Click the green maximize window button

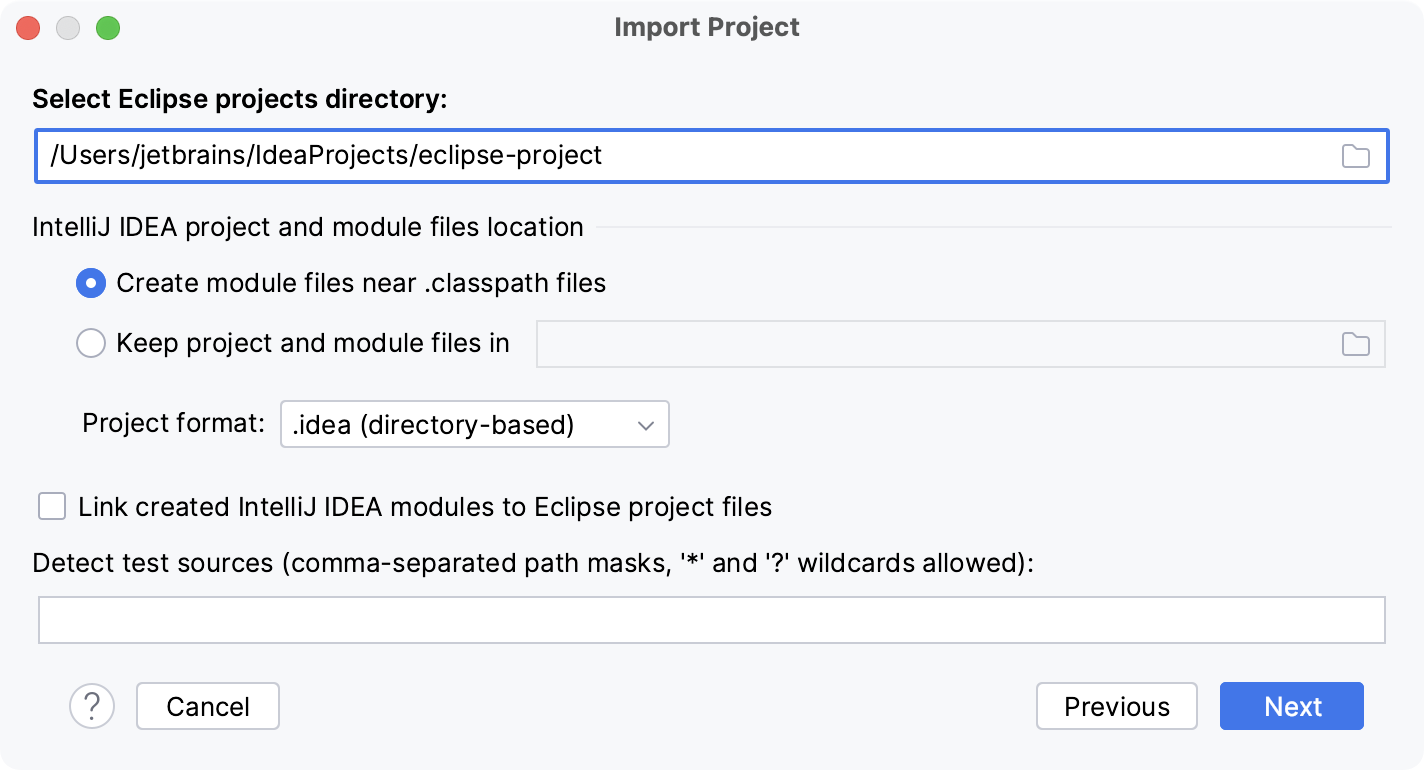(x=108, y=28)
